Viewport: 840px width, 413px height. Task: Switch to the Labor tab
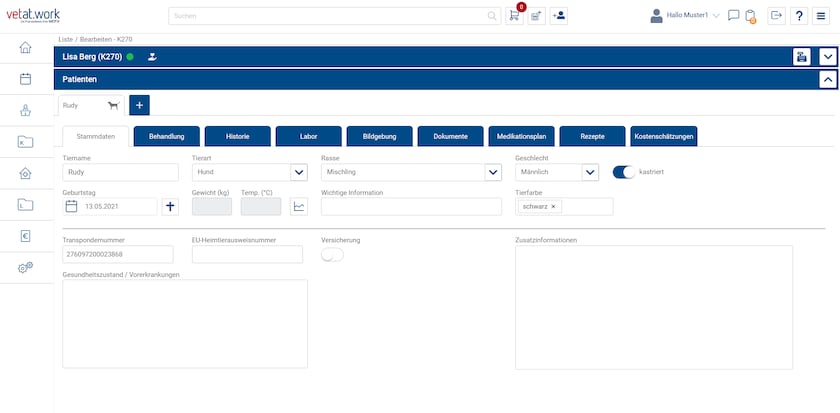[309, 137]
